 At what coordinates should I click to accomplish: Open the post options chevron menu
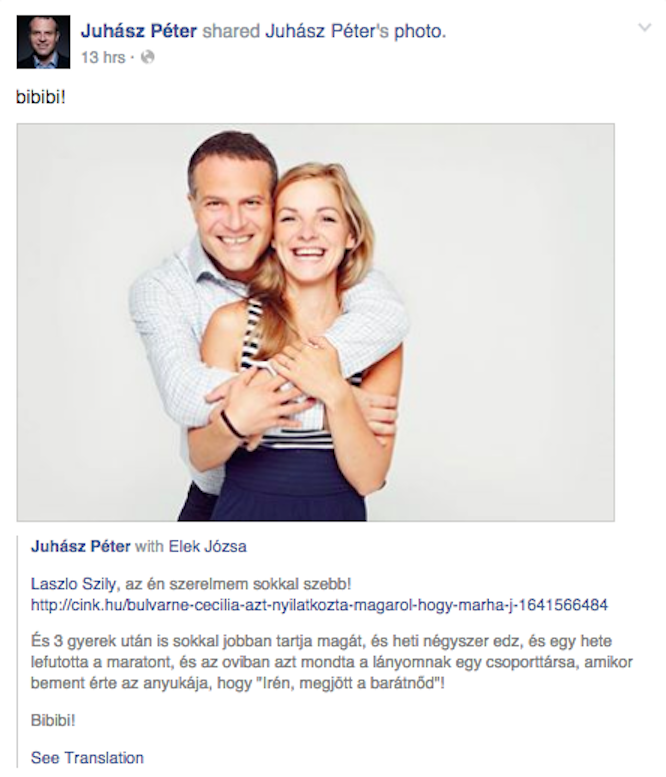click(x=645, y=28)
